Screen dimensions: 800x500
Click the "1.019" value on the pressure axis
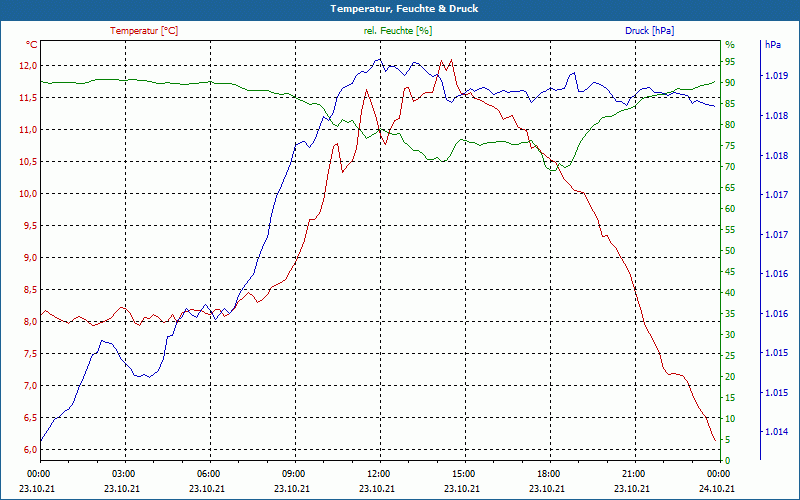[x=776, y=76]
